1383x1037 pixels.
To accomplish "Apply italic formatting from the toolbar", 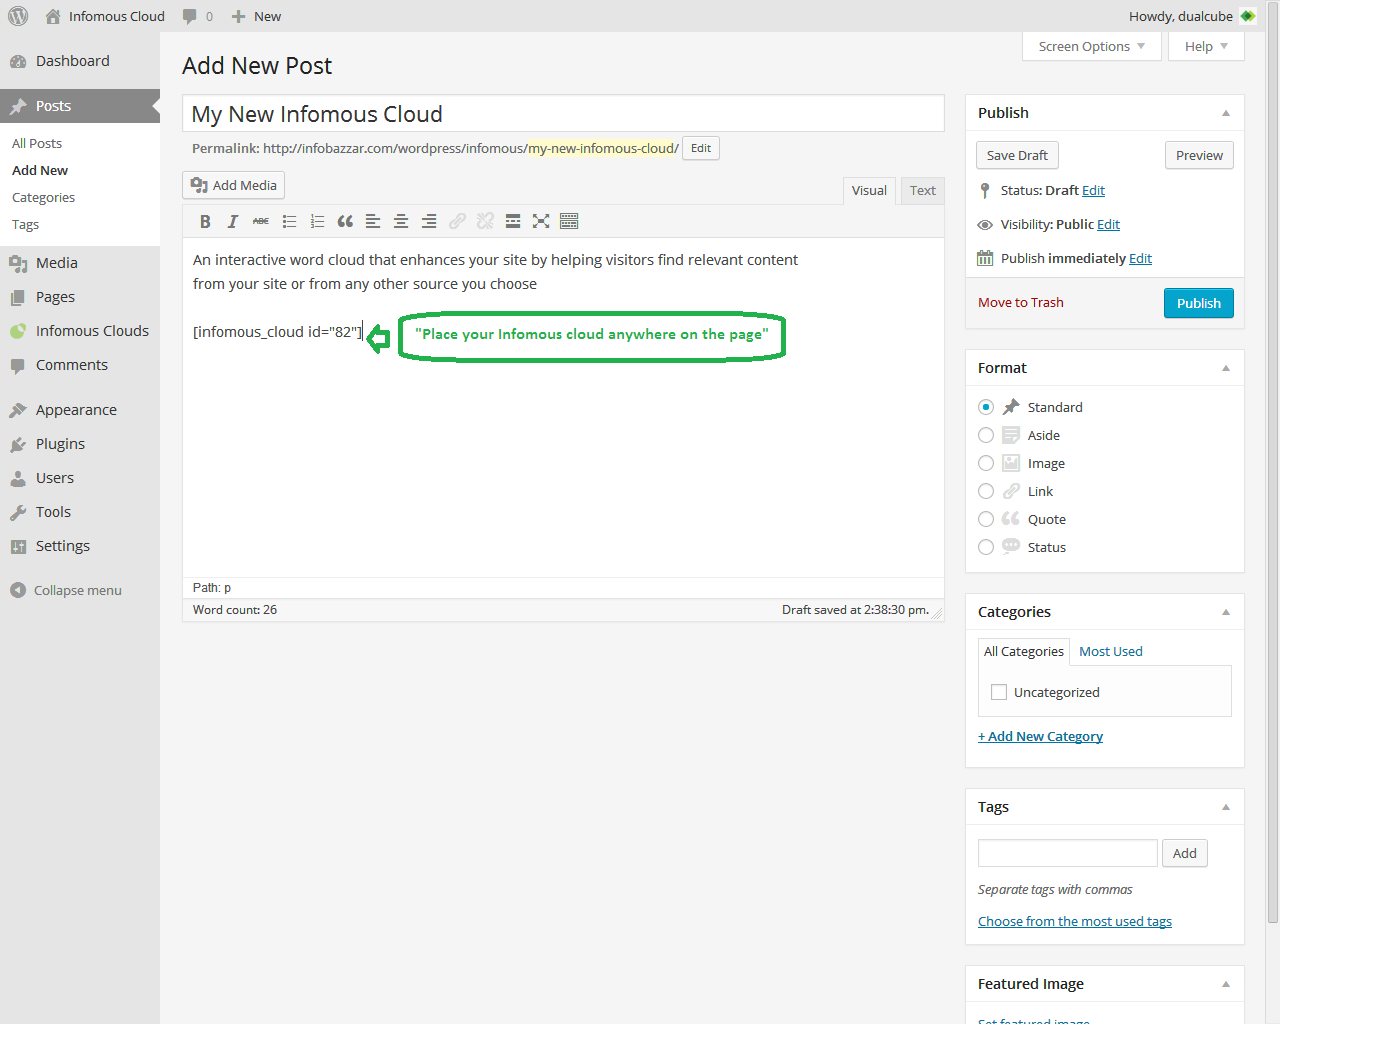I will [233, 222].
